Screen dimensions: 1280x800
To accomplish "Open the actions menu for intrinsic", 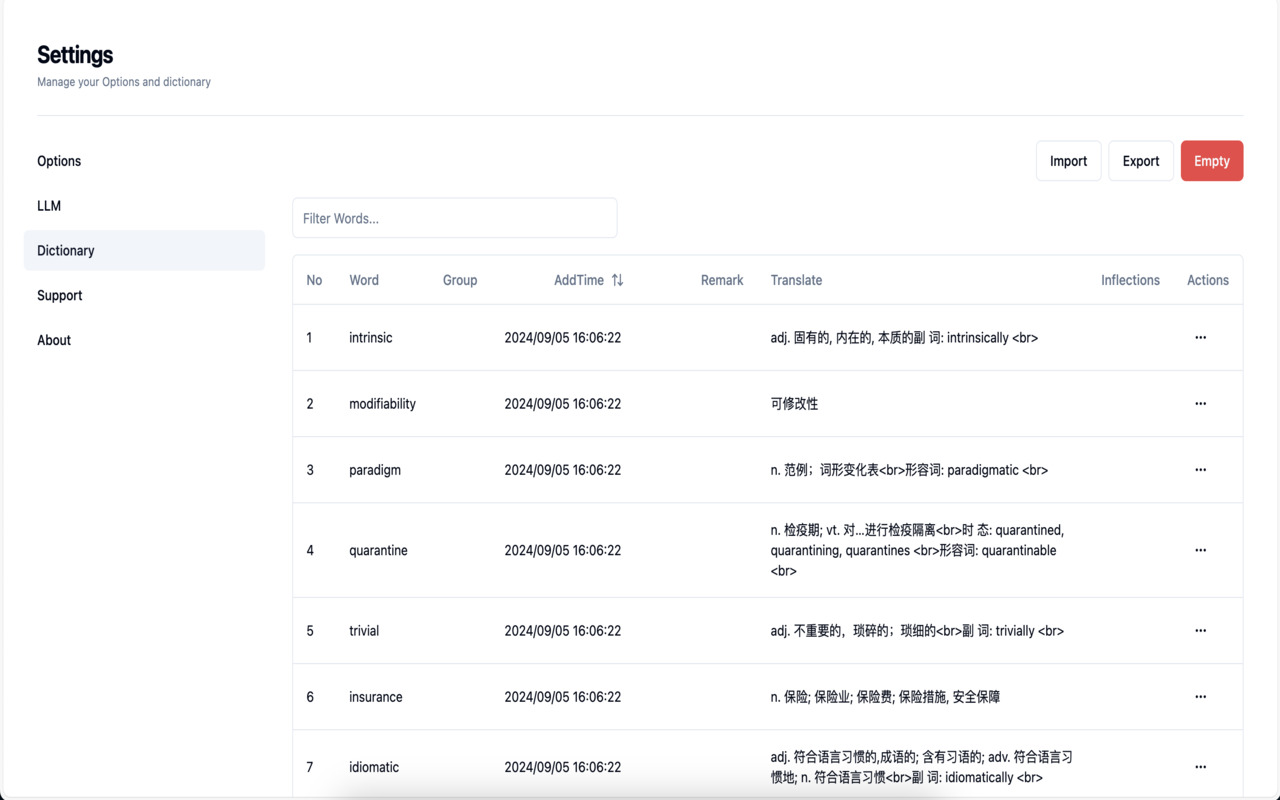I will [x=1200, y=337].
